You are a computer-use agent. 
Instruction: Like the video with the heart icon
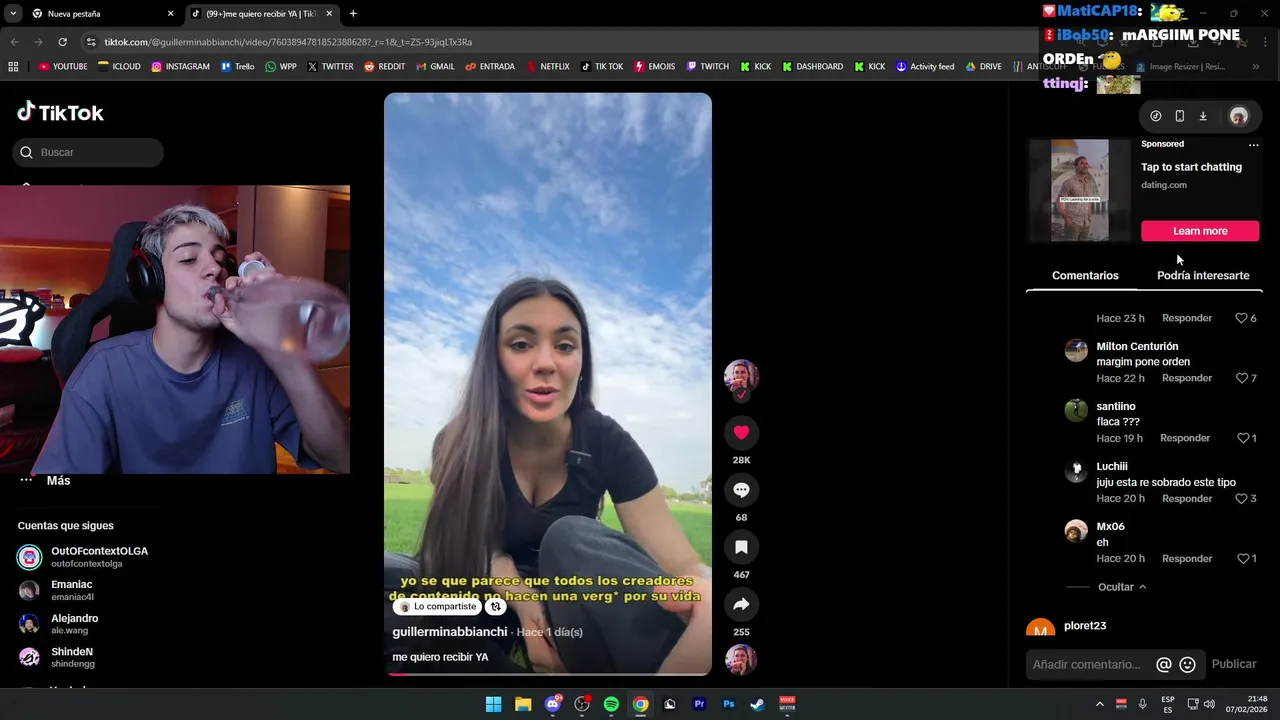point(741,432)
